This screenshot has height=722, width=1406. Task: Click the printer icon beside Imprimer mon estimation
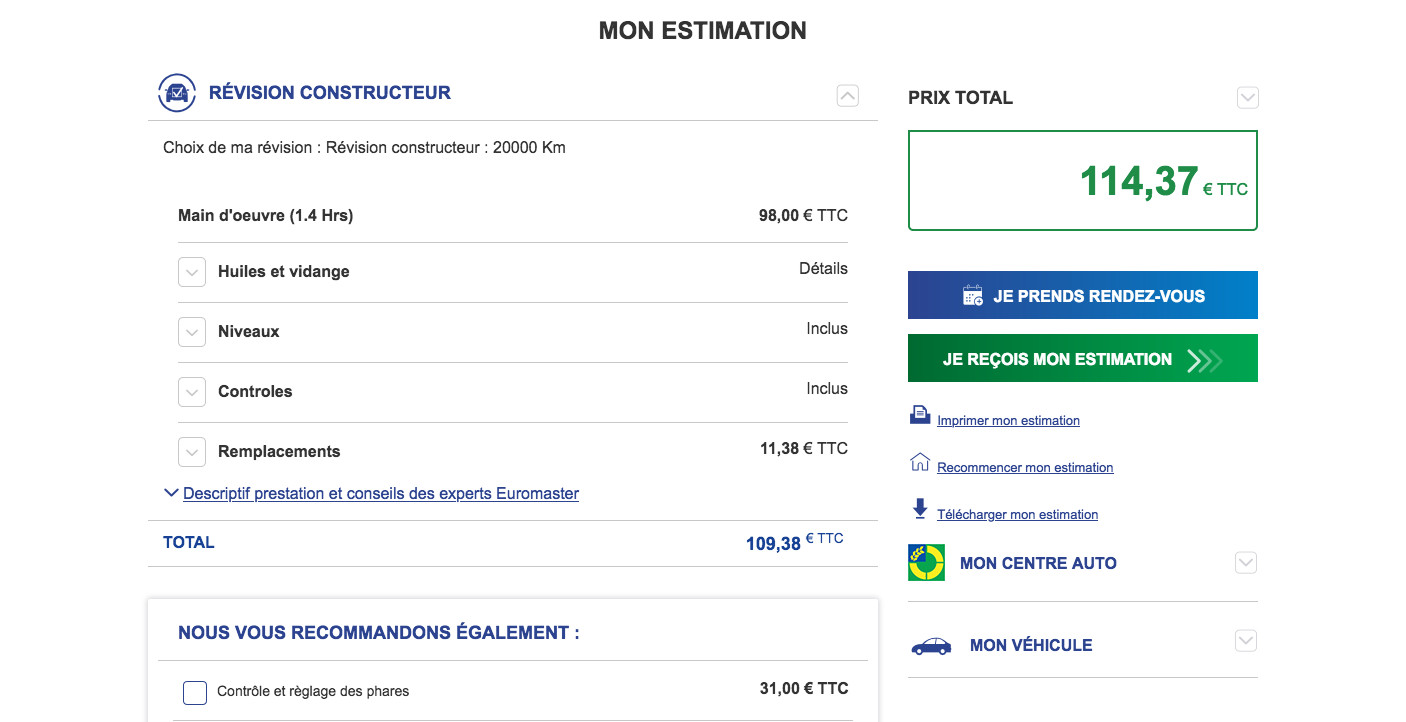point(920,415)
